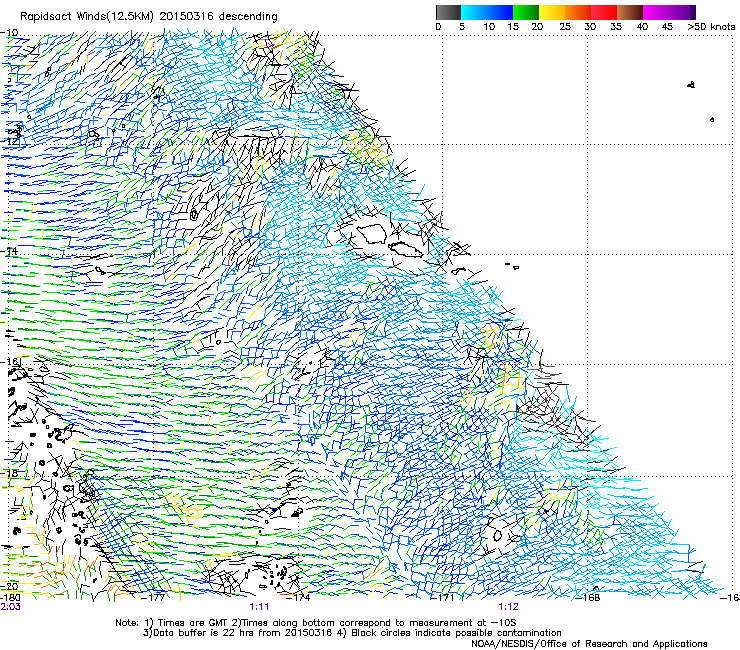
Task: Click the '10' legend scale label
Action: (x=489, y=27)
